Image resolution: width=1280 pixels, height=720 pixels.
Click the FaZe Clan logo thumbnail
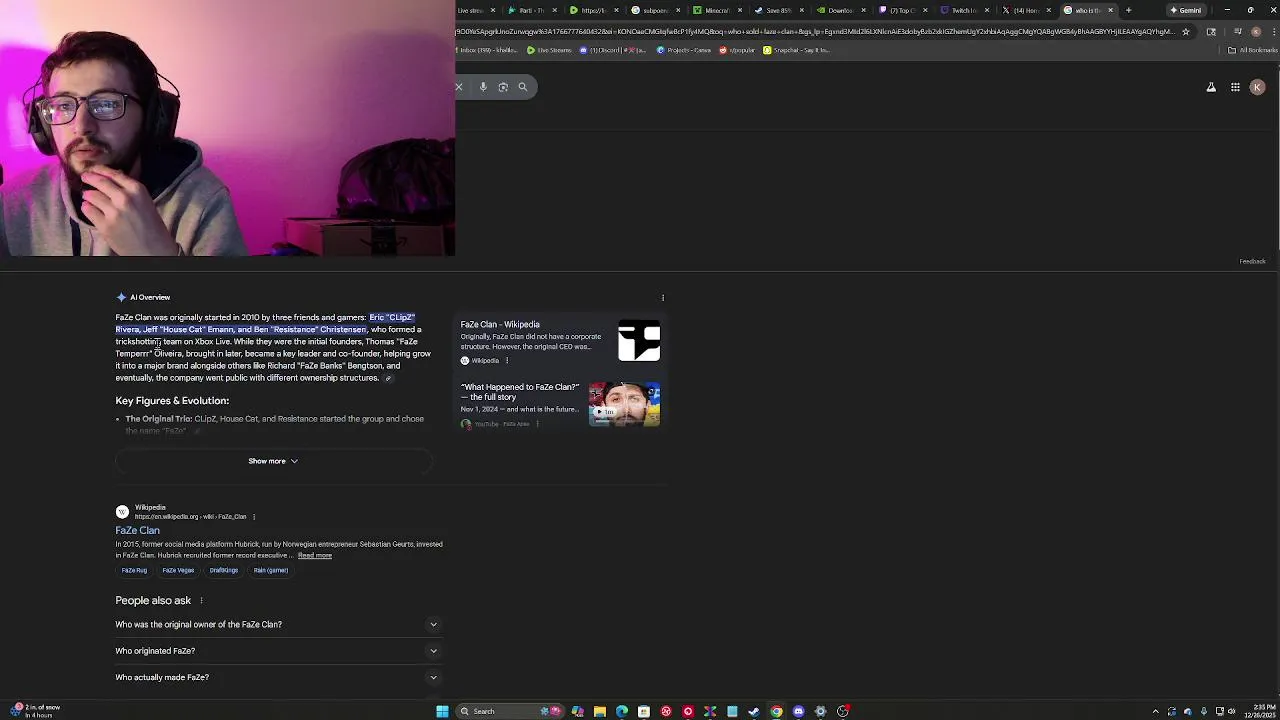639,342
